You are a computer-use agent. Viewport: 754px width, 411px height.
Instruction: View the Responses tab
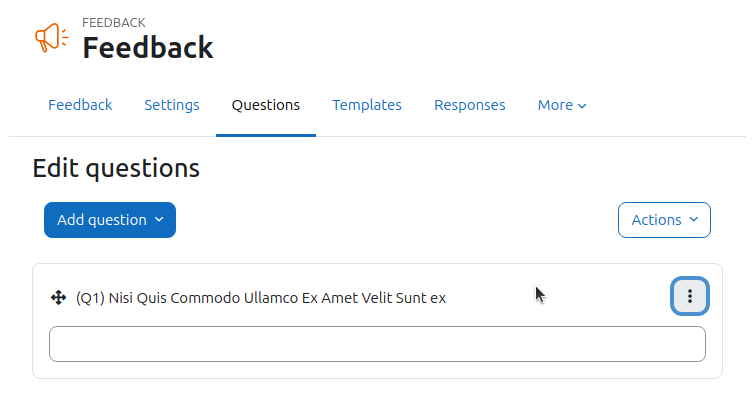point(470,105)
